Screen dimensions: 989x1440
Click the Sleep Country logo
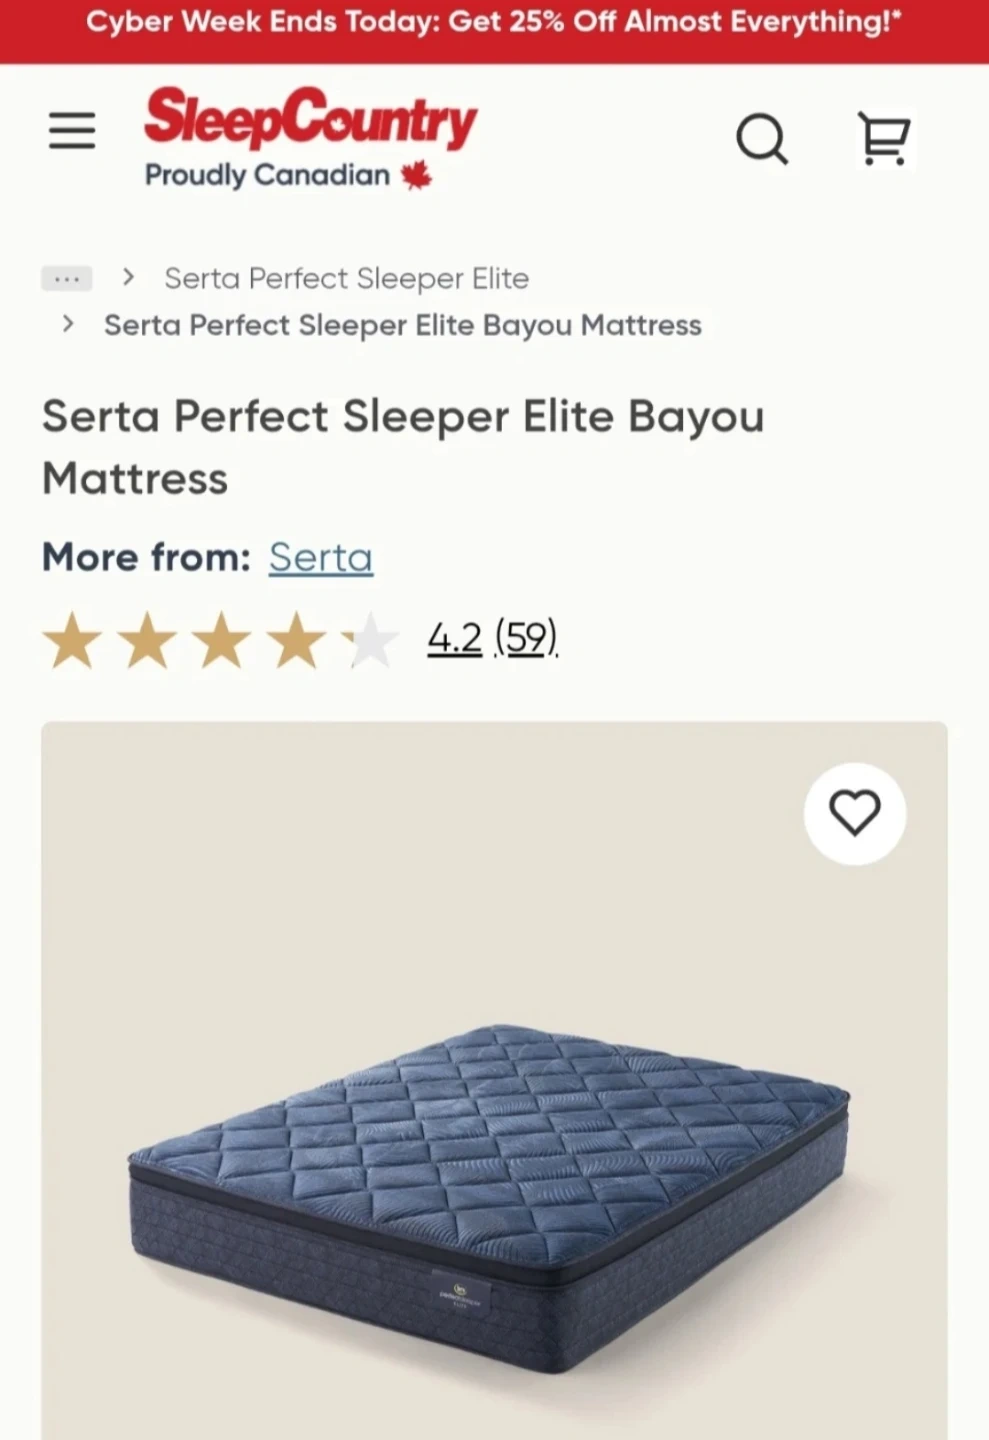311,118
